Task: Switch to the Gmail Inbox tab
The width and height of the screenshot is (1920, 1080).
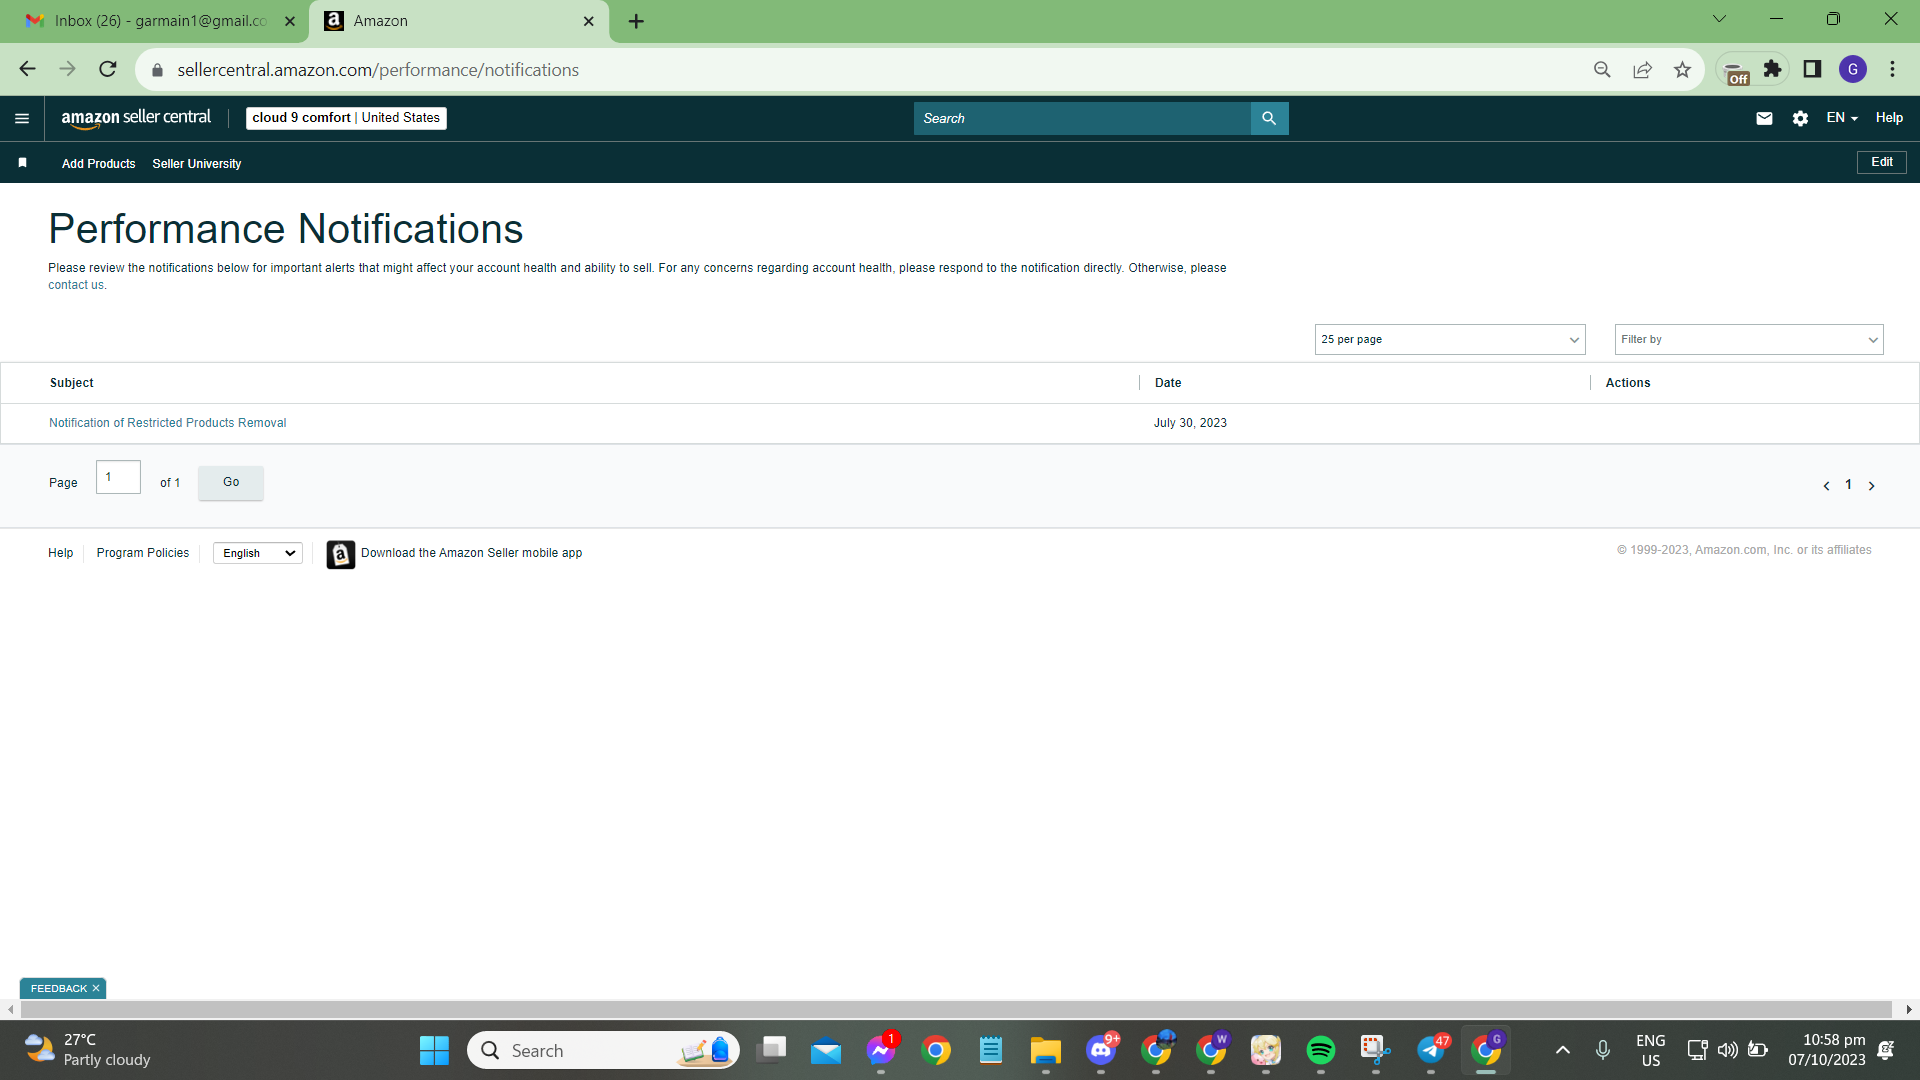Action: click(x=160, y=21)
